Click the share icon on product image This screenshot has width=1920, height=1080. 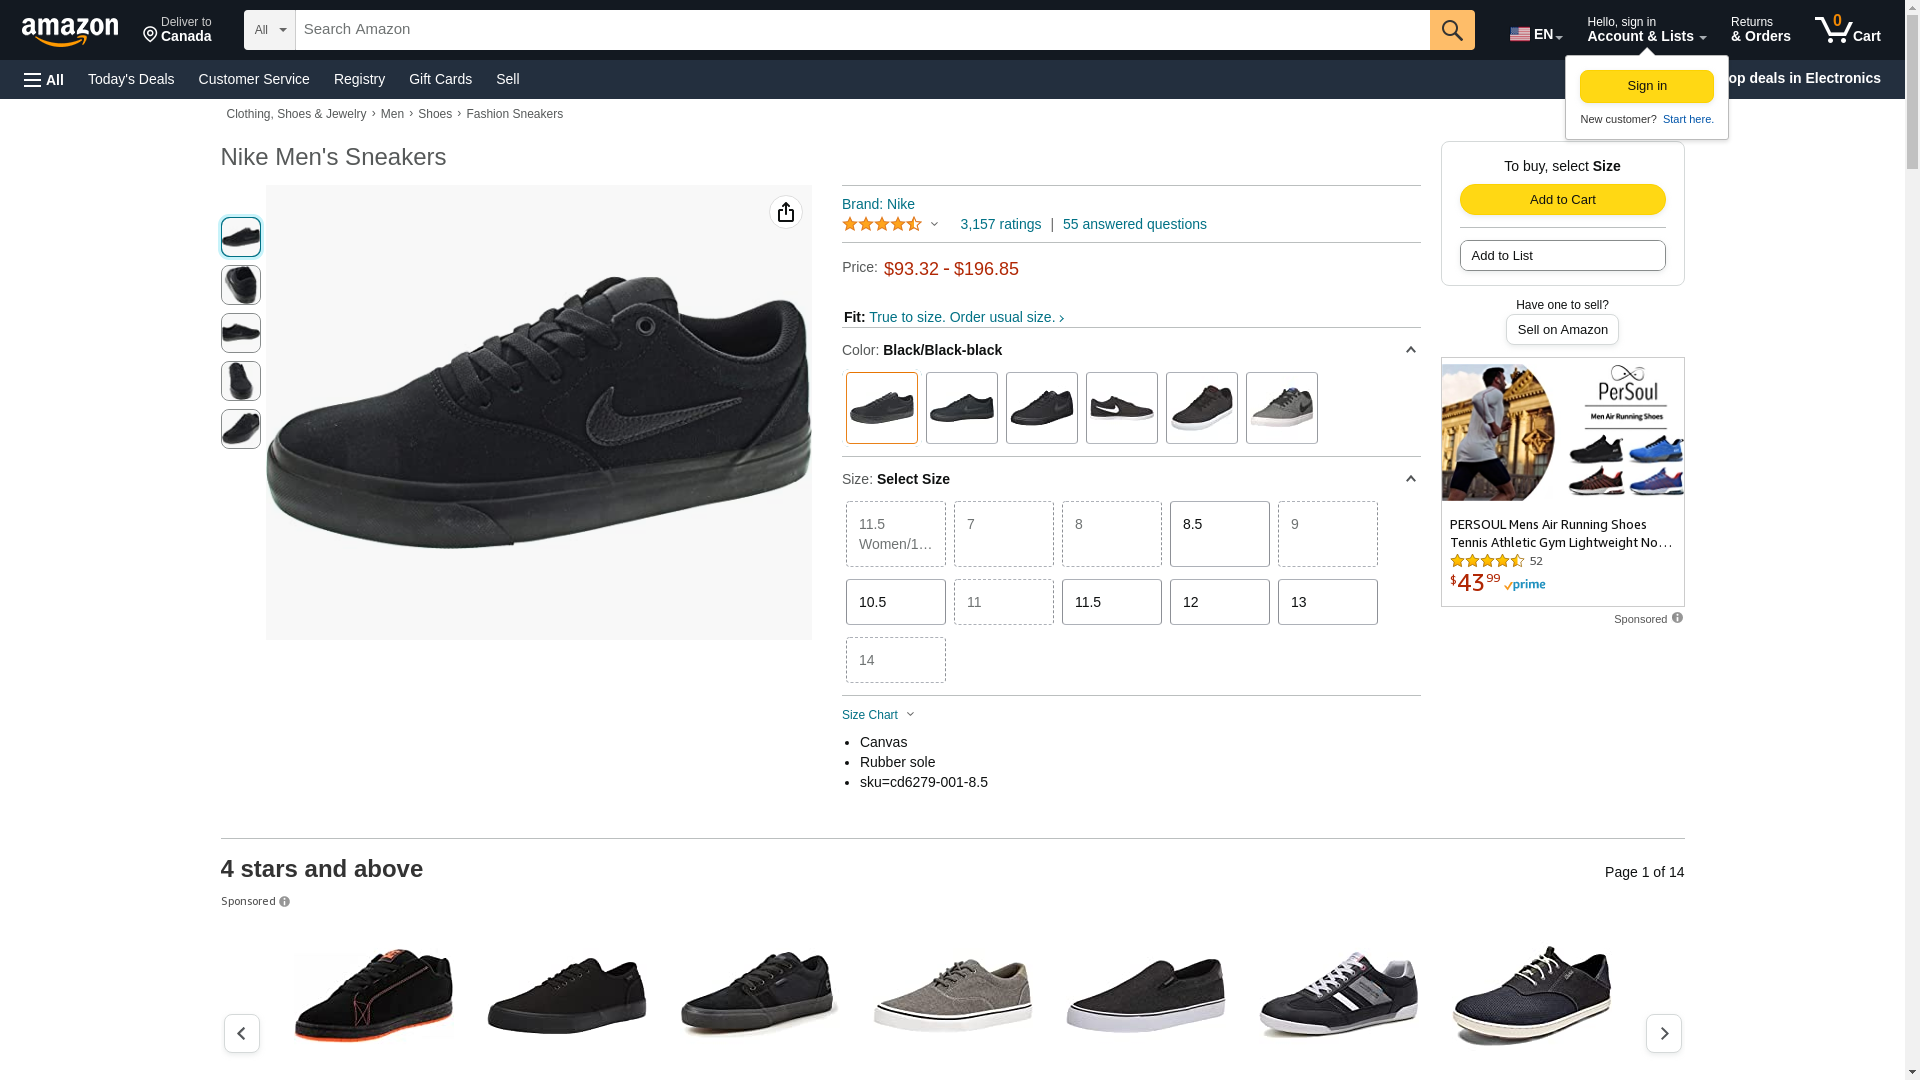click(786, 212)
